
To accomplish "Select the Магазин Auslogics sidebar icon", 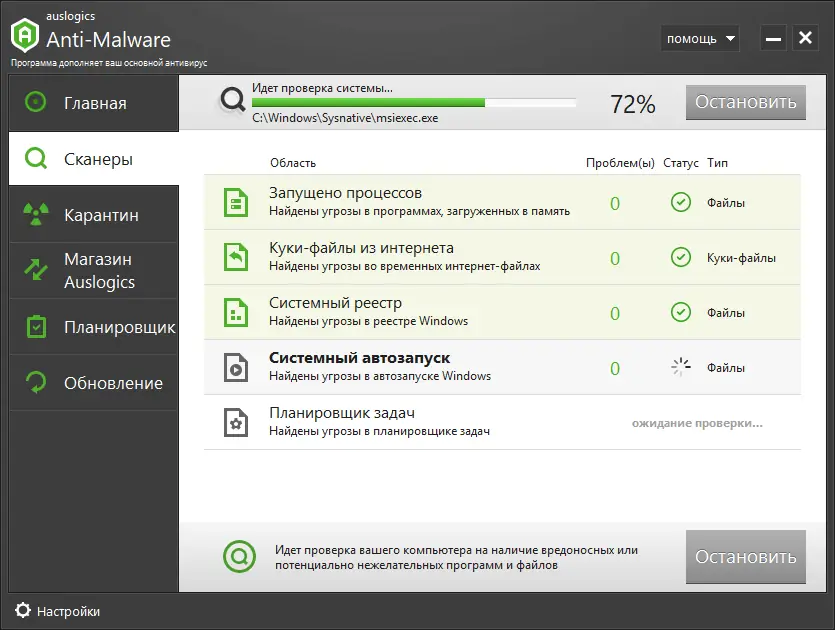I will (33, 270).
